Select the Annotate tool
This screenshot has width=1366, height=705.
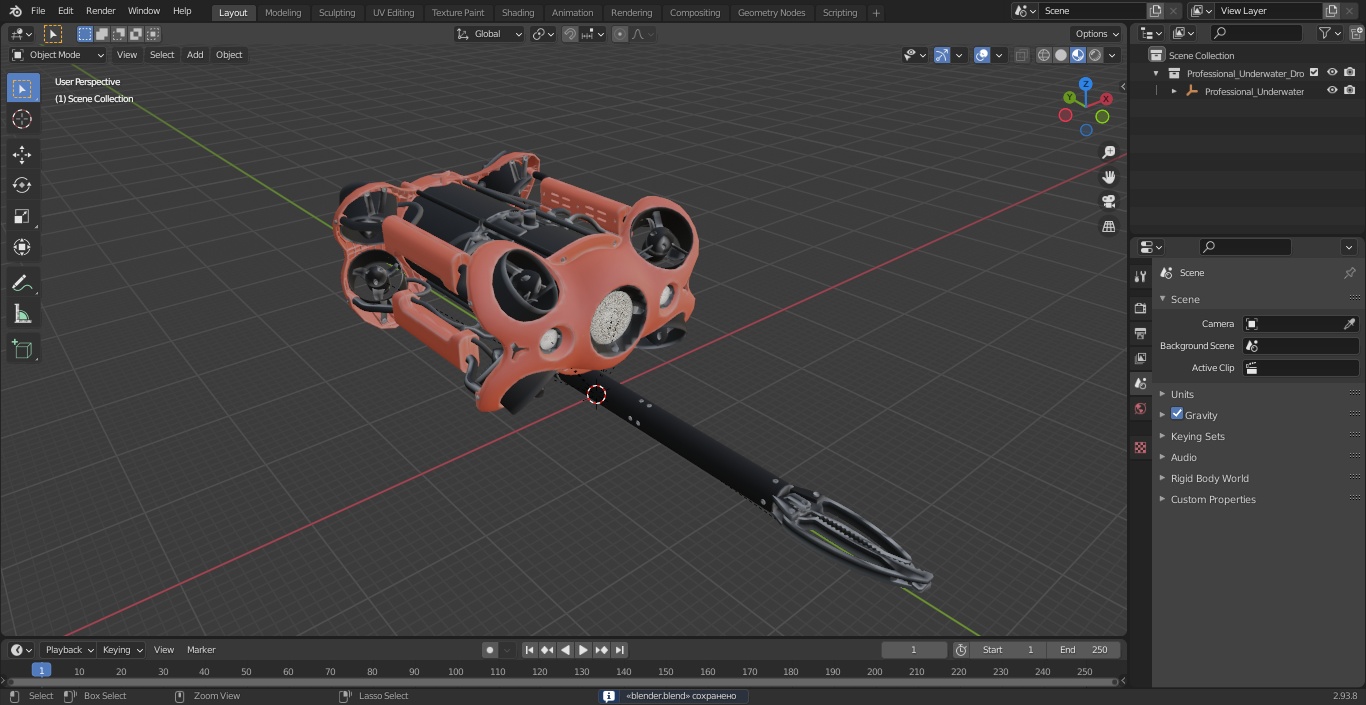pyautogui.click(x=22, y=283)
